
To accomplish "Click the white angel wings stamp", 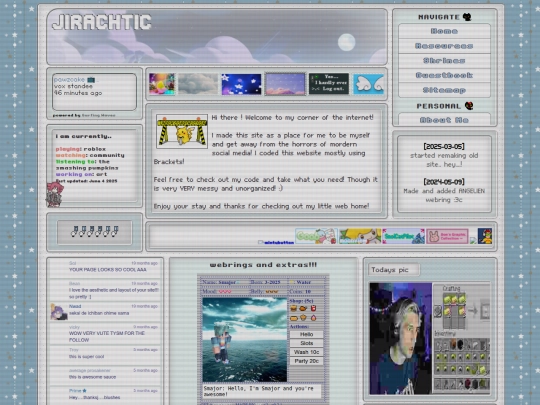I will click(x=368, y=84).
